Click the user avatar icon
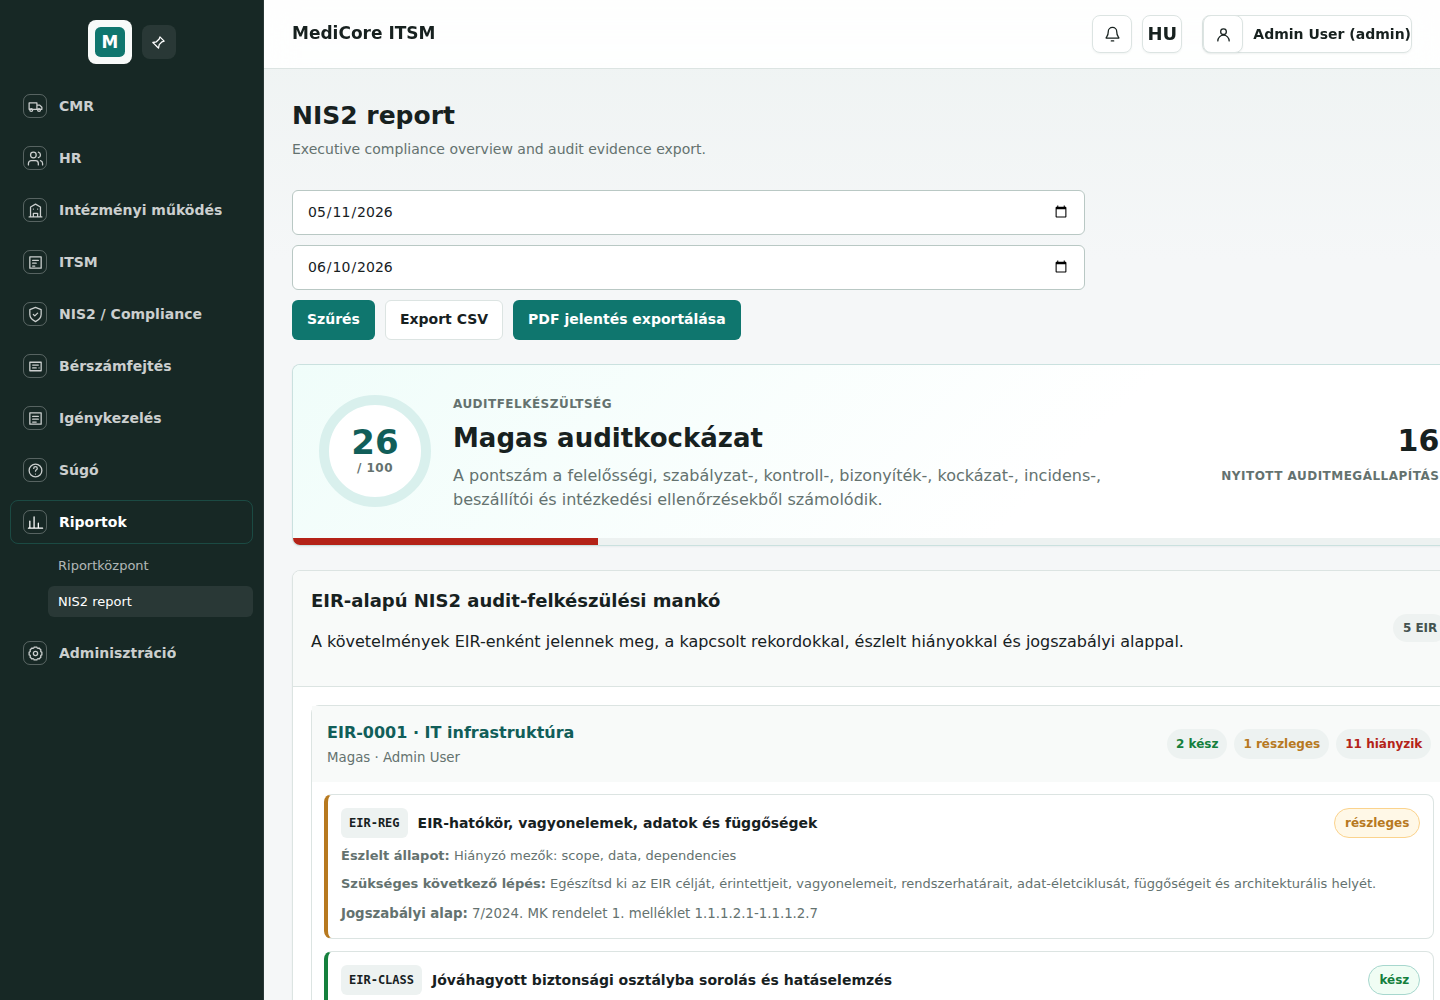1440x1000 pixels. click(x=1223, y=34)
